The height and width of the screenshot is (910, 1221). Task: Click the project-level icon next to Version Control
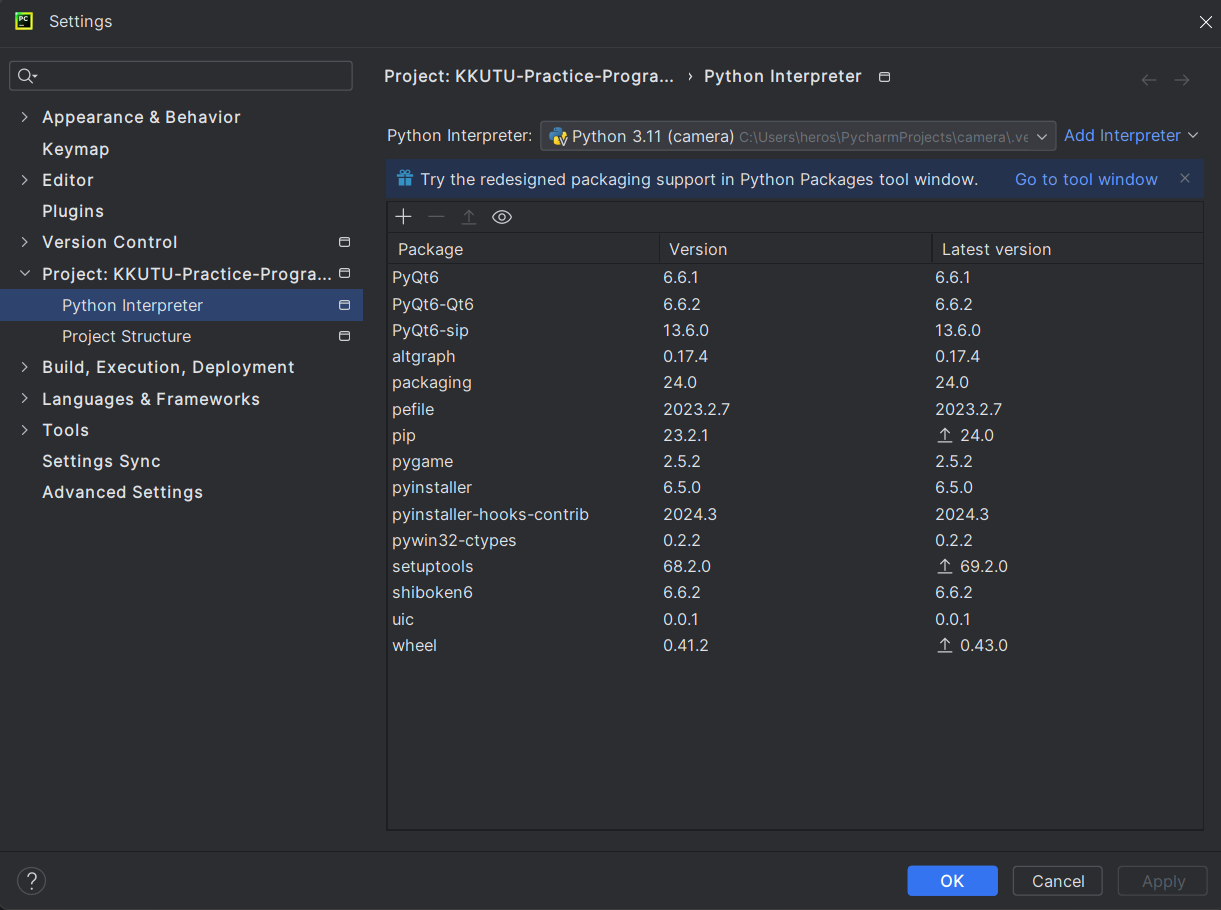[344, 242]
